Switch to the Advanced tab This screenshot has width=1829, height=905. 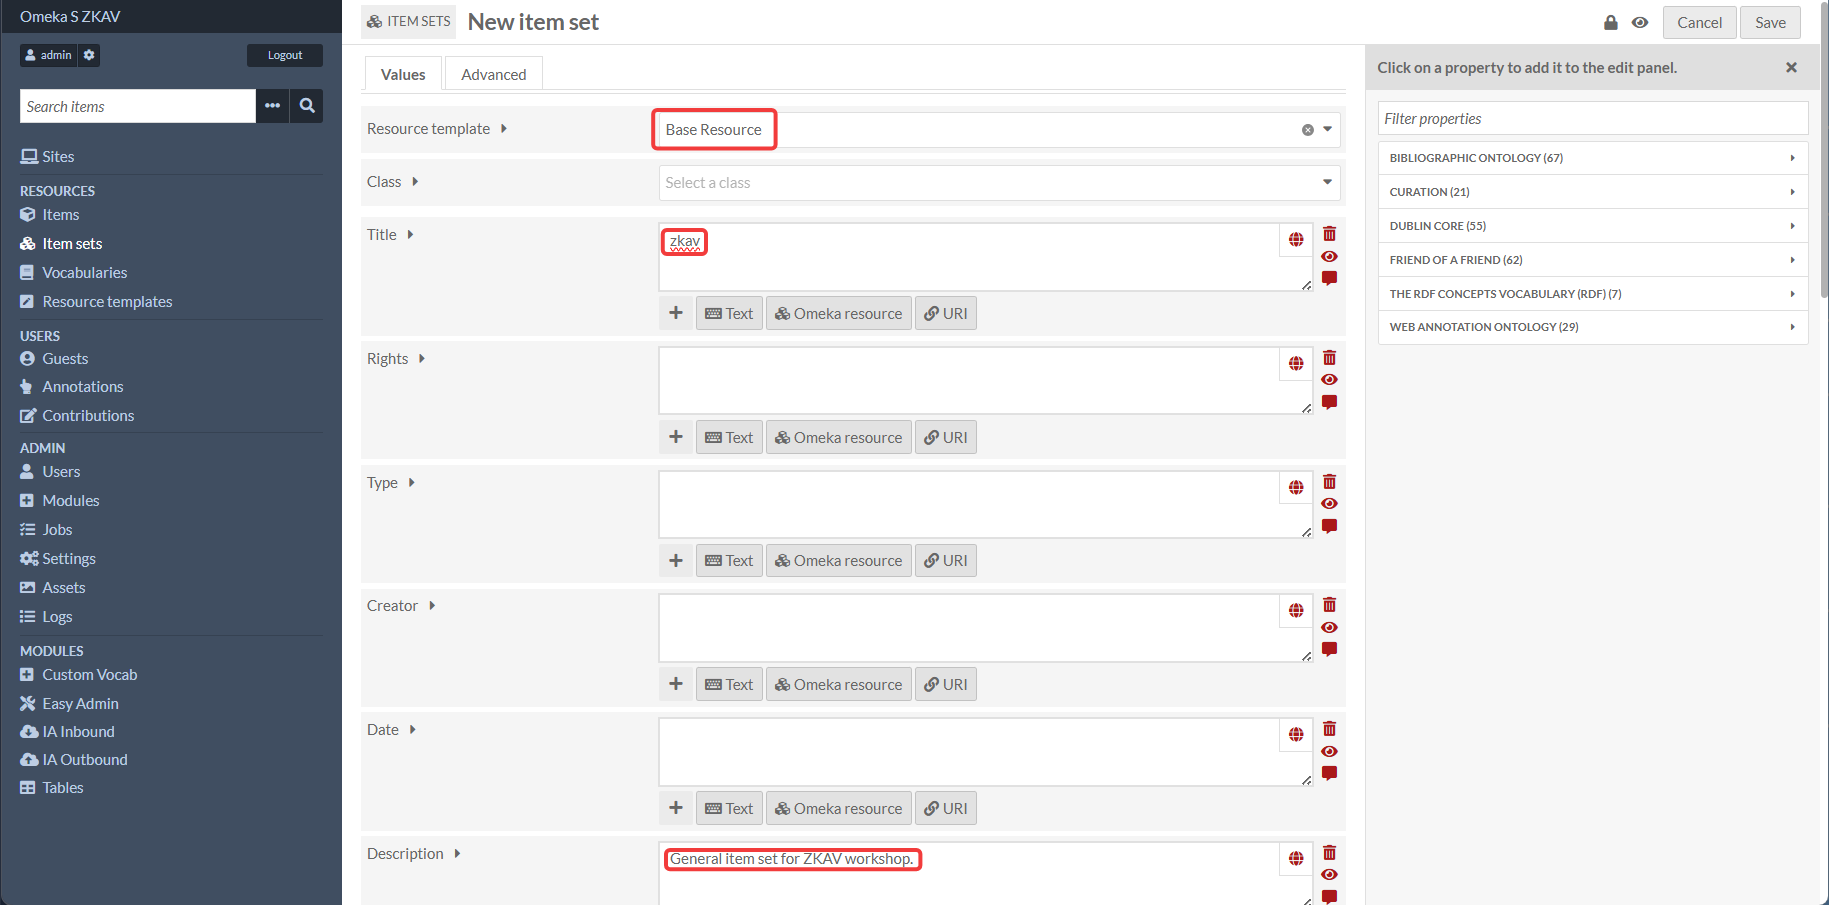(x=494, y=74)
